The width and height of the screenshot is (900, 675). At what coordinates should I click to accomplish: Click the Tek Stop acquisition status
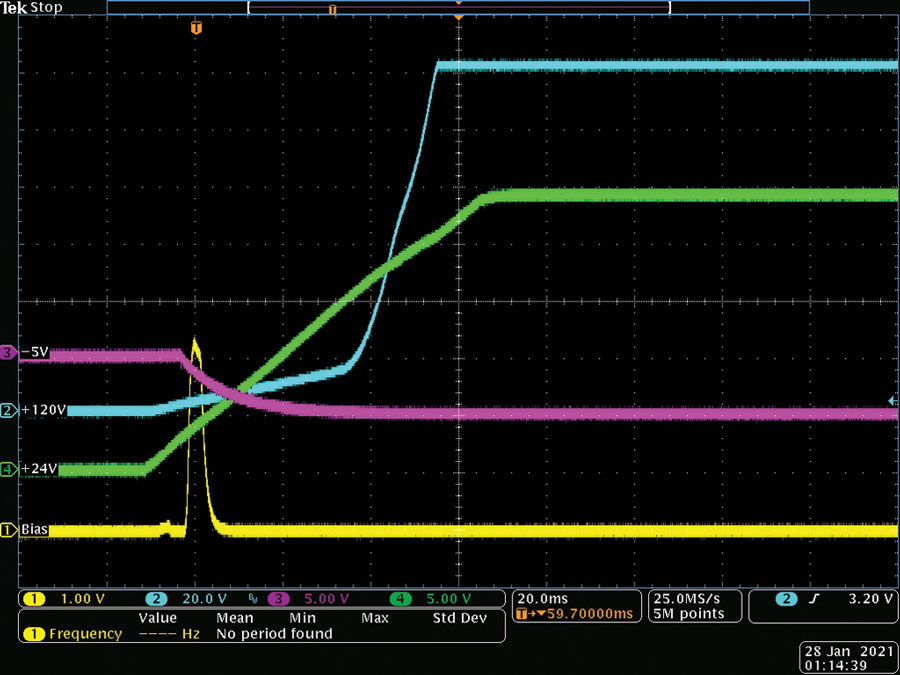pyautogui.click(x=32, y=7)
